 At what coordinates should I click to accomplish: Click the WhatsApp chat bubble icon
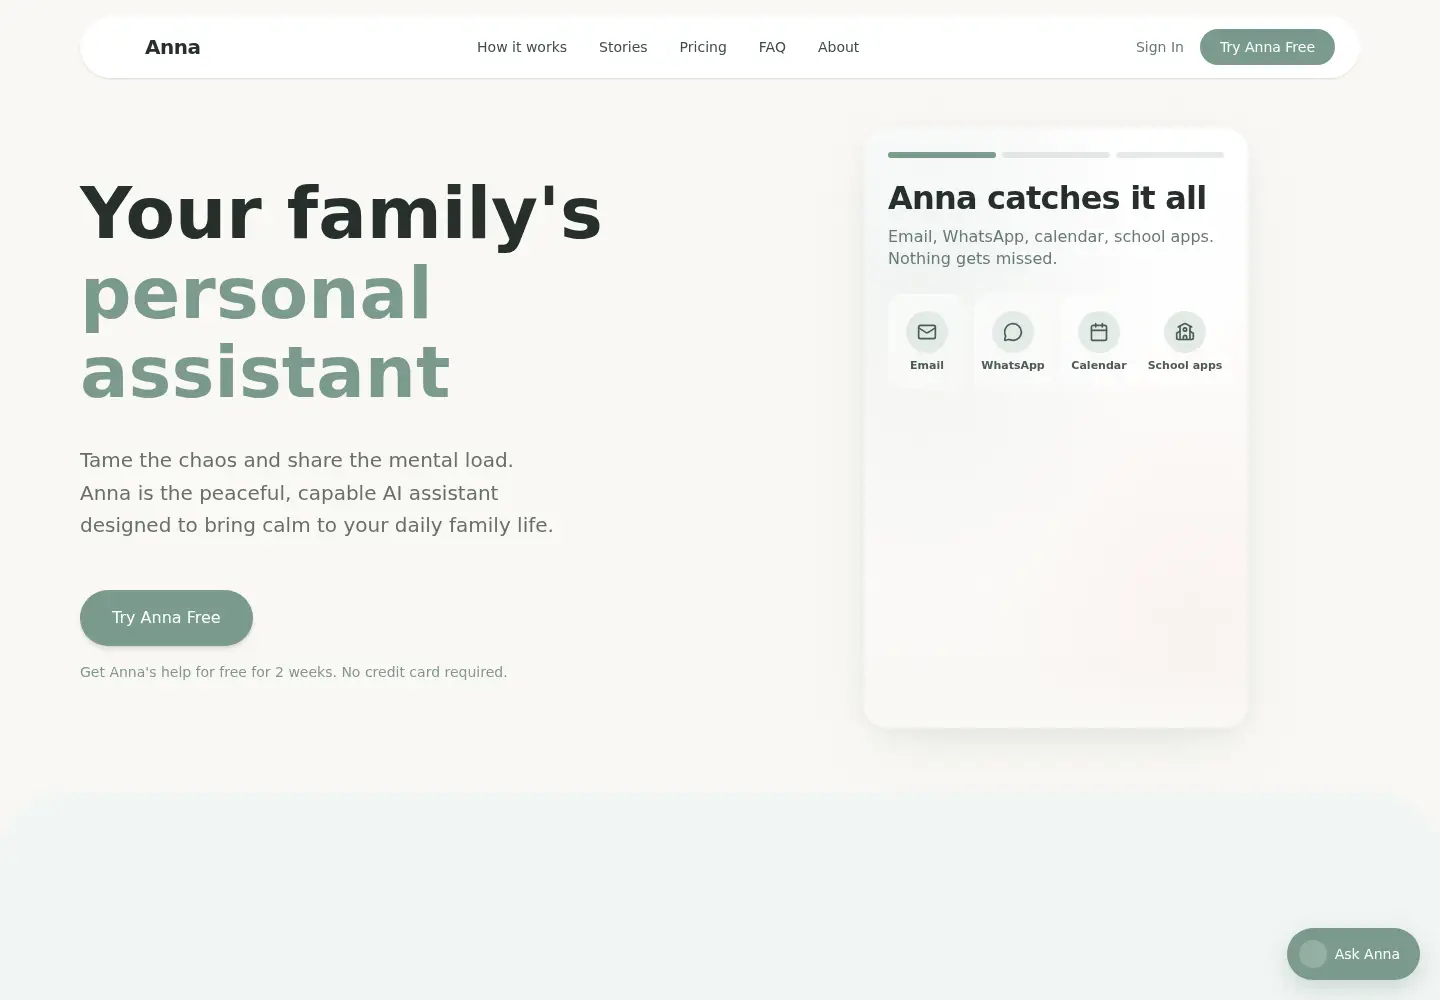1013,332
